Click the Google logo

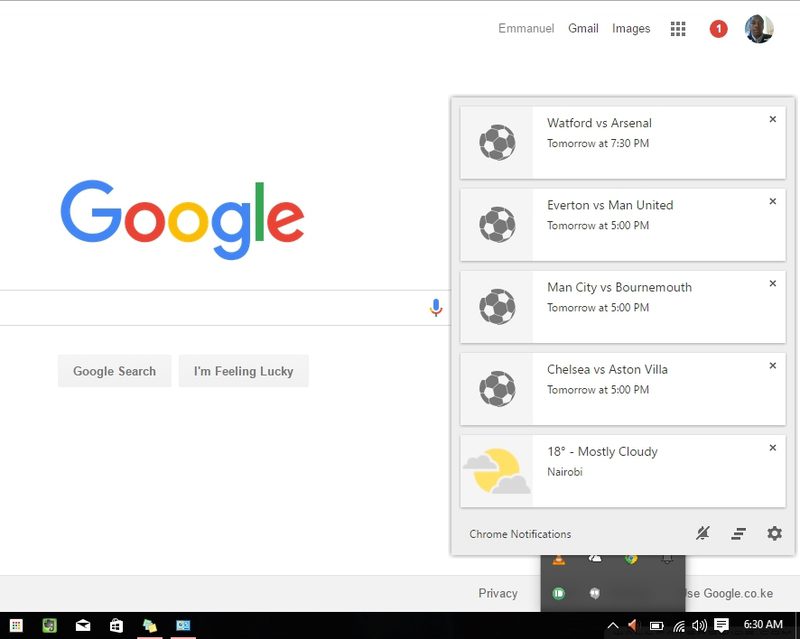182,219
